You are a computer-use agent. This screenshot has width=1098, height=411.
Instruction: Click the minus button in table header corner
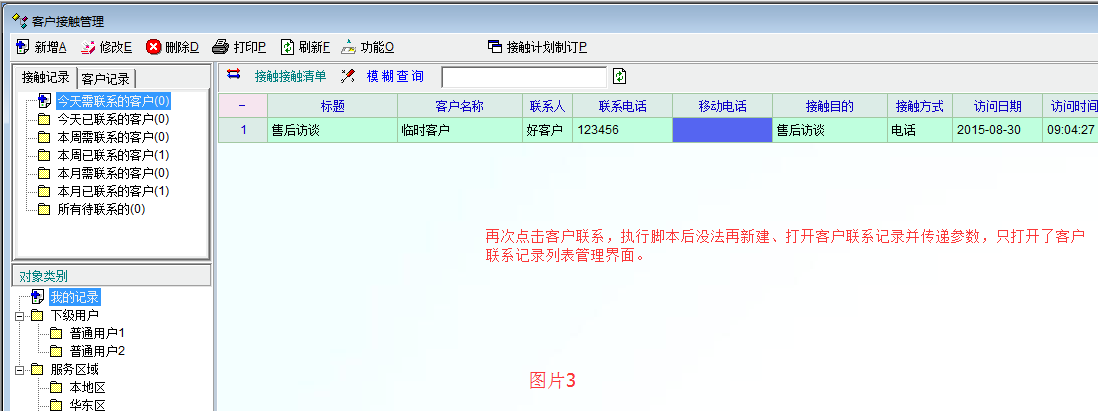coord(242,106)
